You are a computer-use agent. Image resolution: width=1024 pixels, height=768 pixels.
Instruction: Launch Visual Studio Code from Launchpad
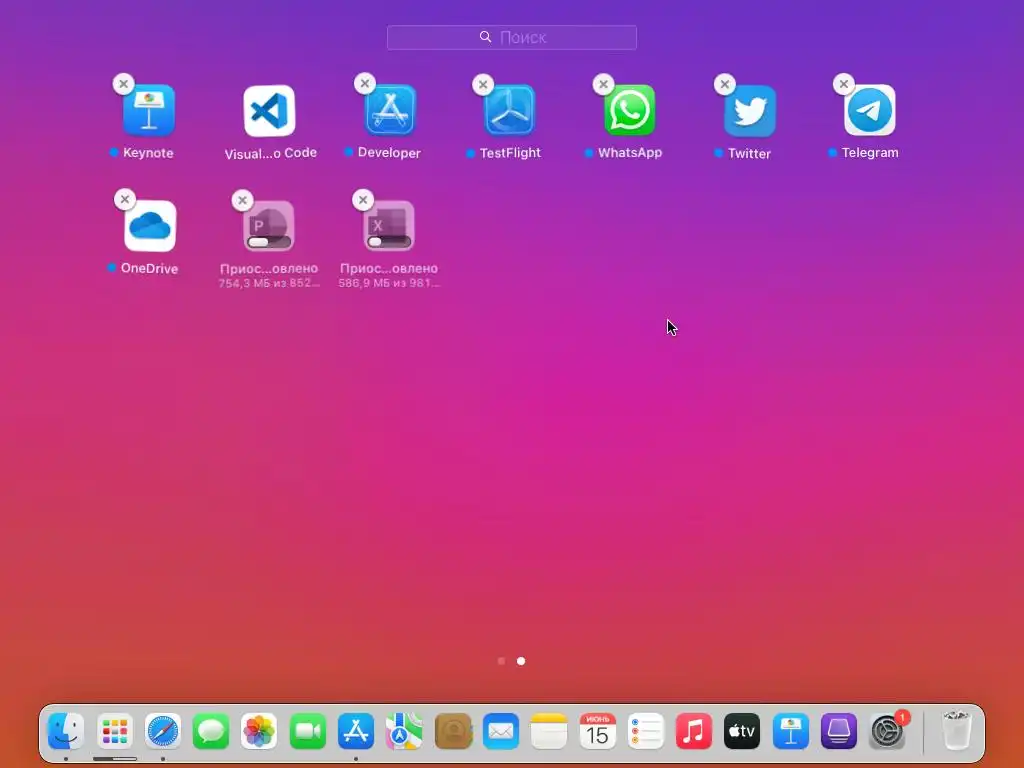269,111
